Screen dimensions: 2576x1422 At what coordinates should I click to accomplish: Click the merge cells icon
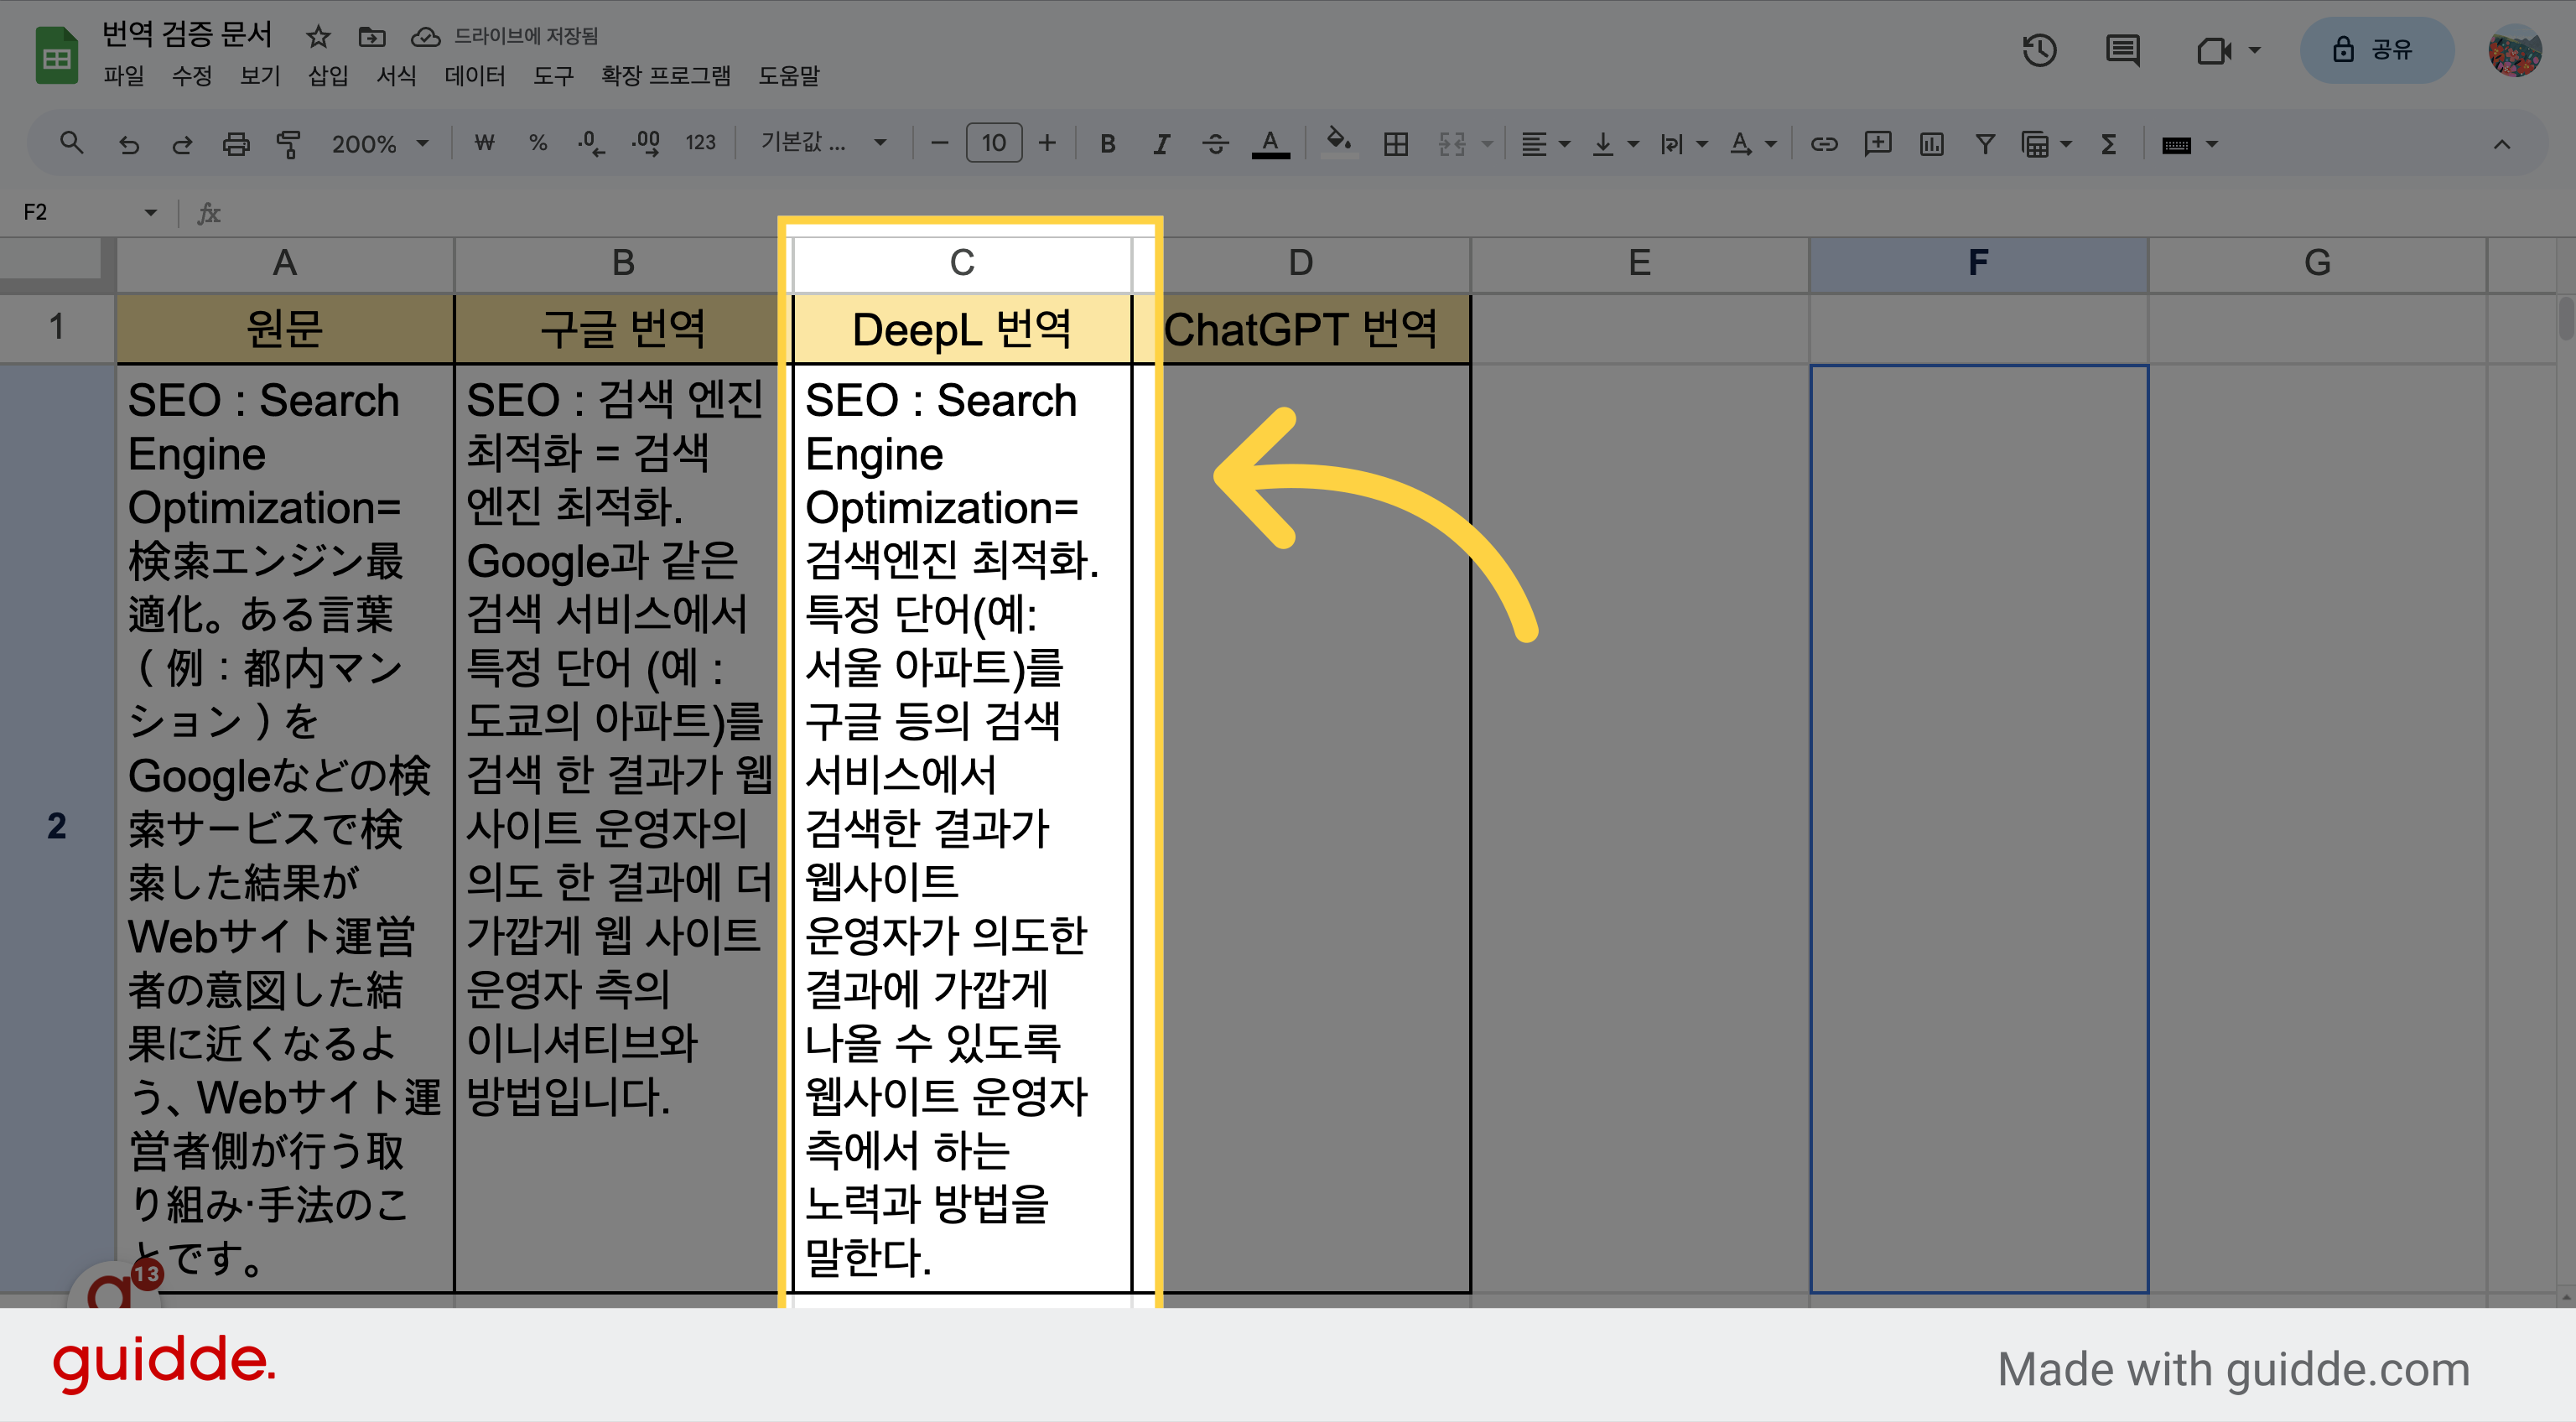pos(1451,144)
